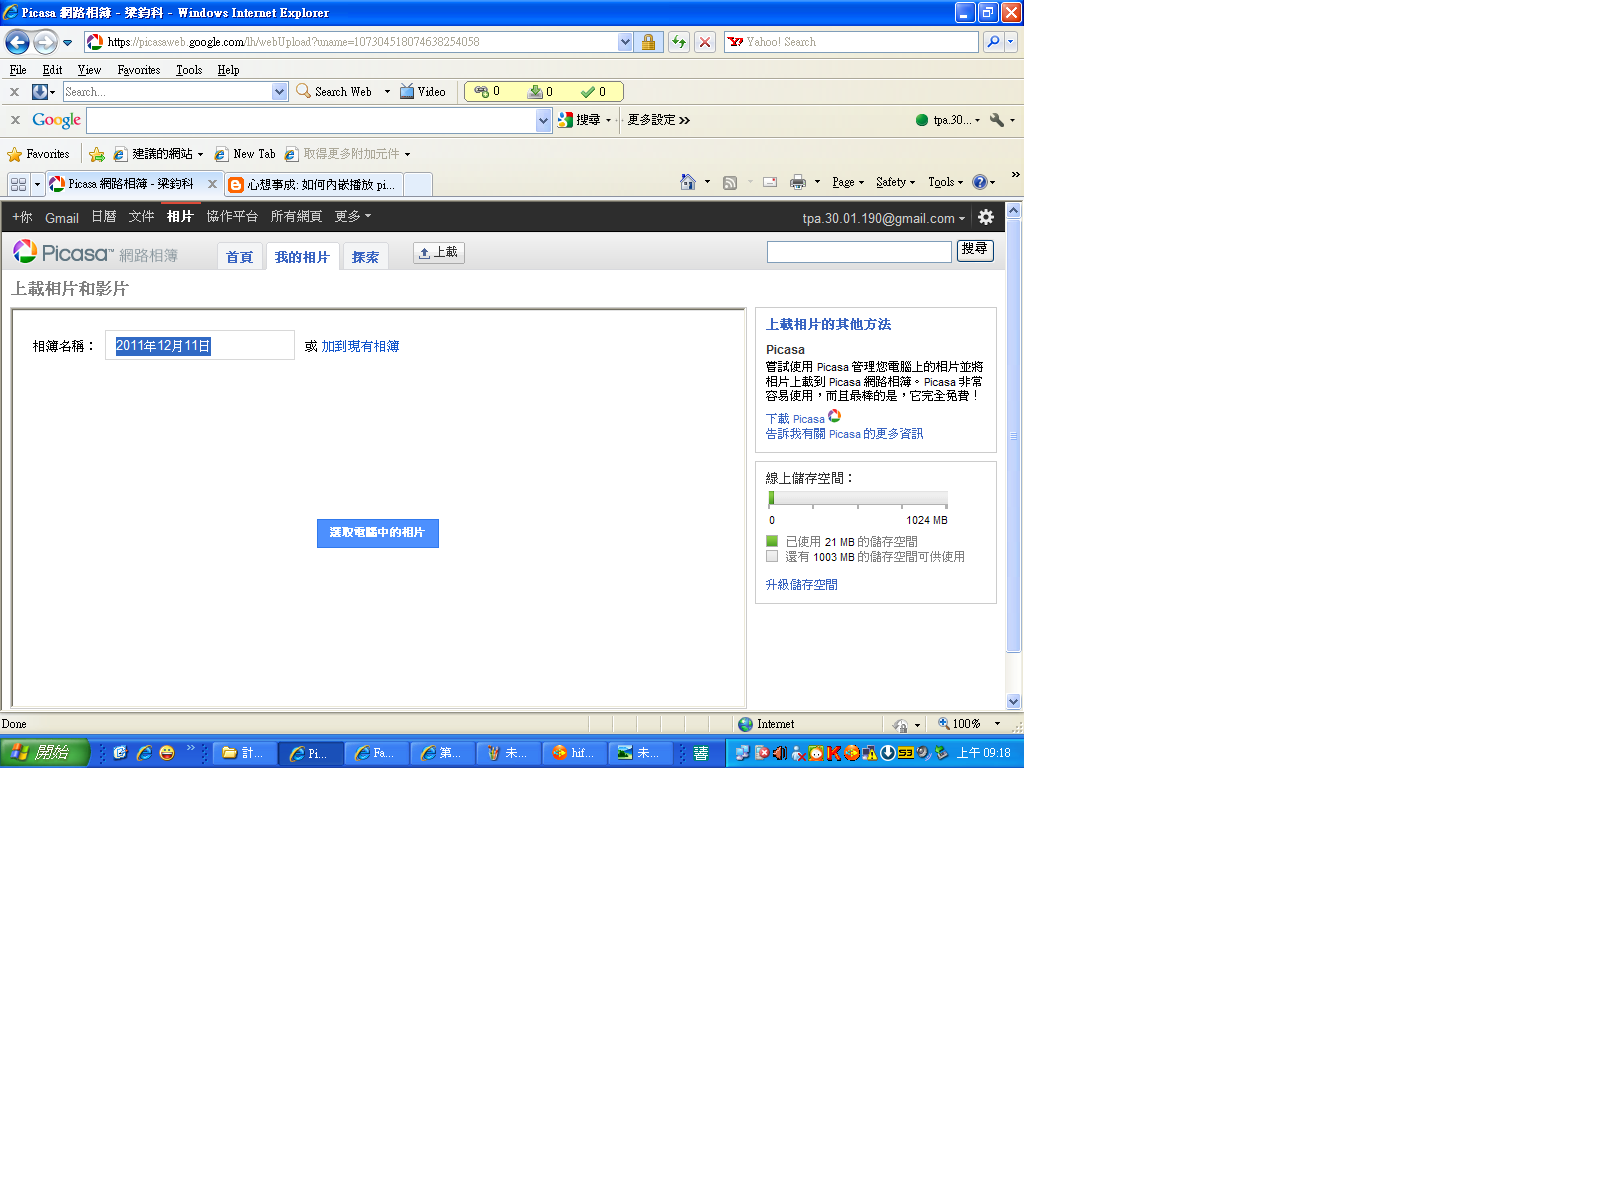This screenshot has height=1200, width=1600.
Task: Click Add to Favorites bar star icon
Action: [x=97, y=154]
